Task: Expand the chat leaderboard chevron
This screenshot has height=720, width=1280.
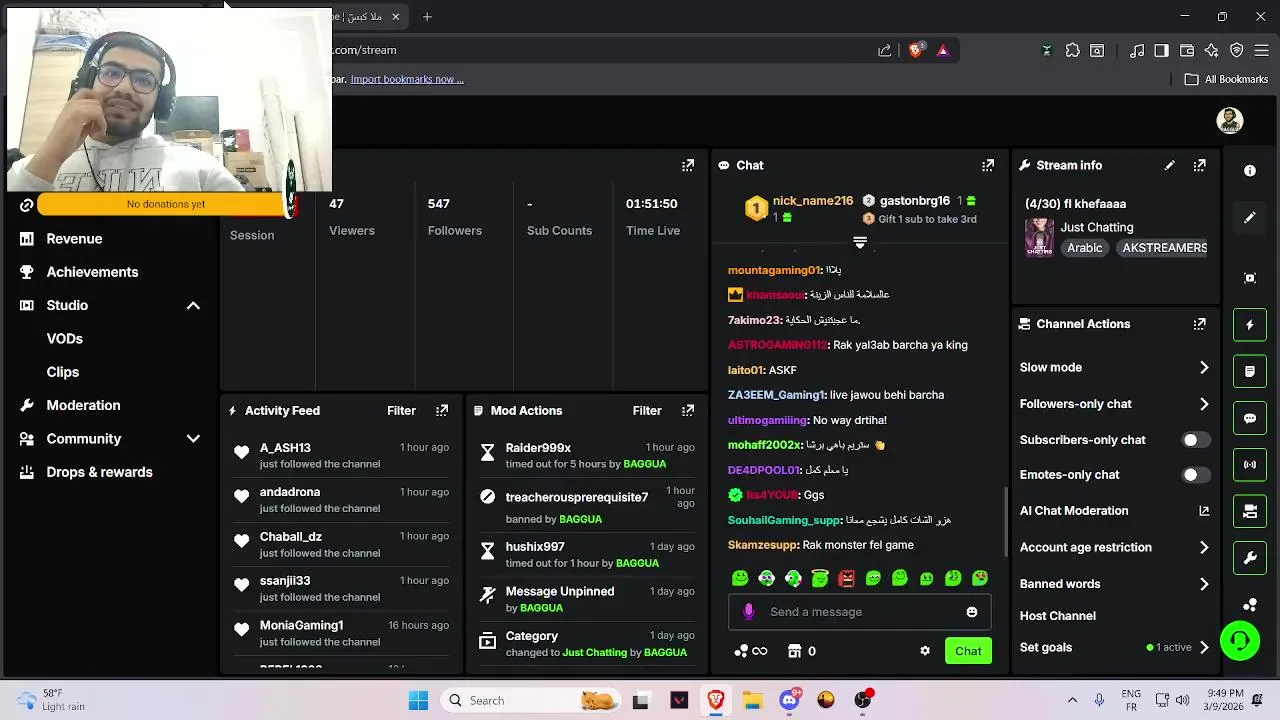Action: [x=859, y=242]
